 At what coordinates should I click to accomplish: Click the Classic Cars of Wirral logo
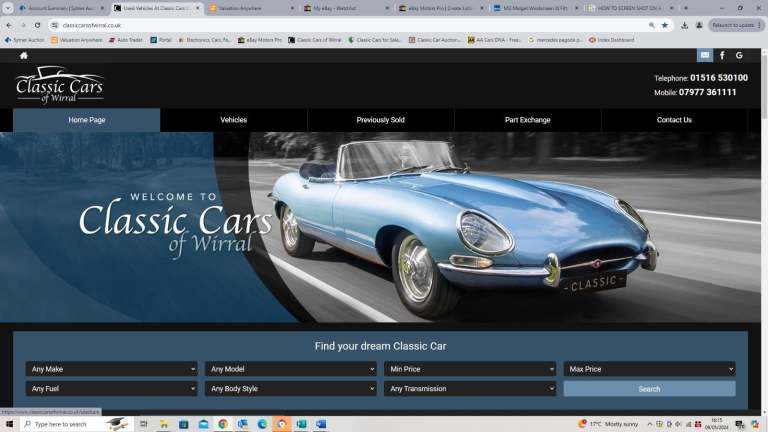click(x=59, y=84)
